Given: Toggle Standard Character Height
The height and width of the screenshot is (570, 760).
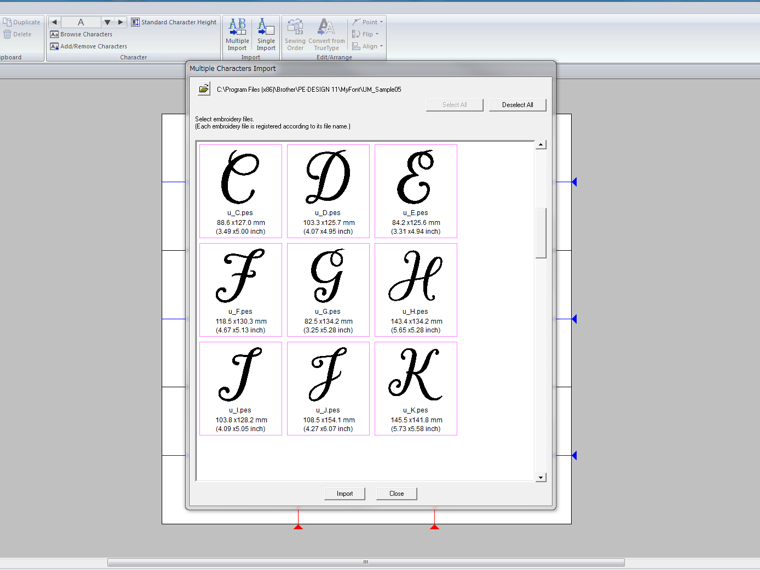Looking at the screenshot, I should (x=174, y=22).
